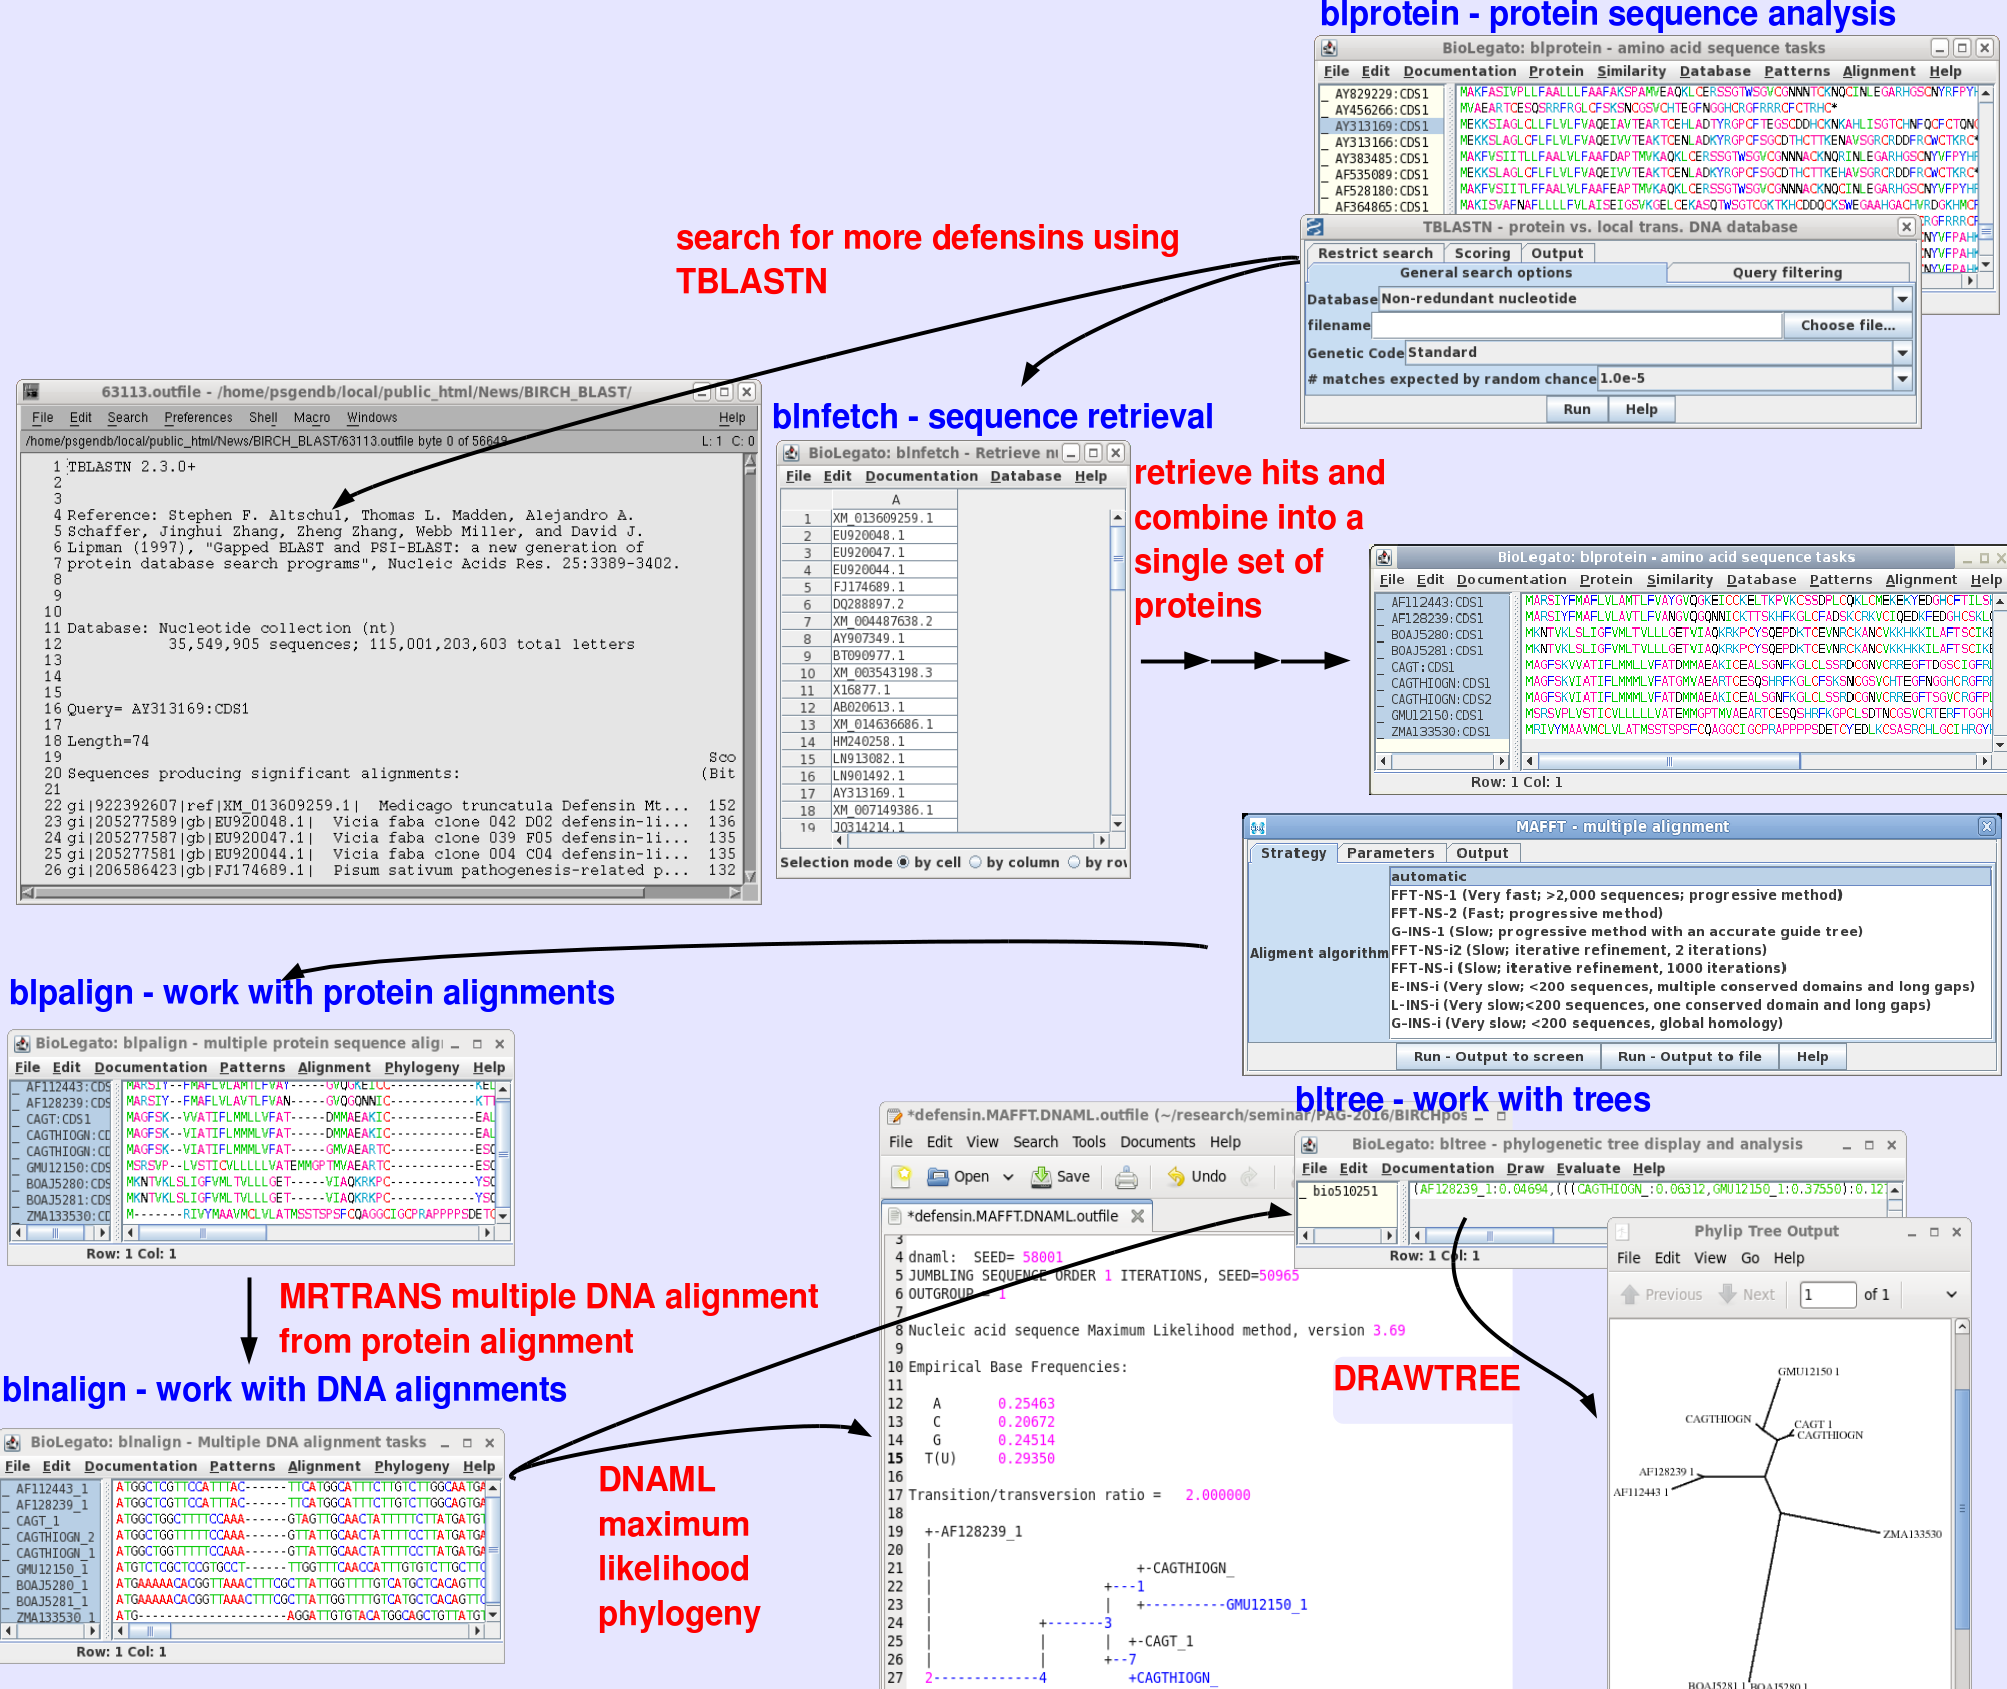Open the Database dropdown in TBLASTN
This screenshot has height=1689, width=2007.
[1902, 299]
